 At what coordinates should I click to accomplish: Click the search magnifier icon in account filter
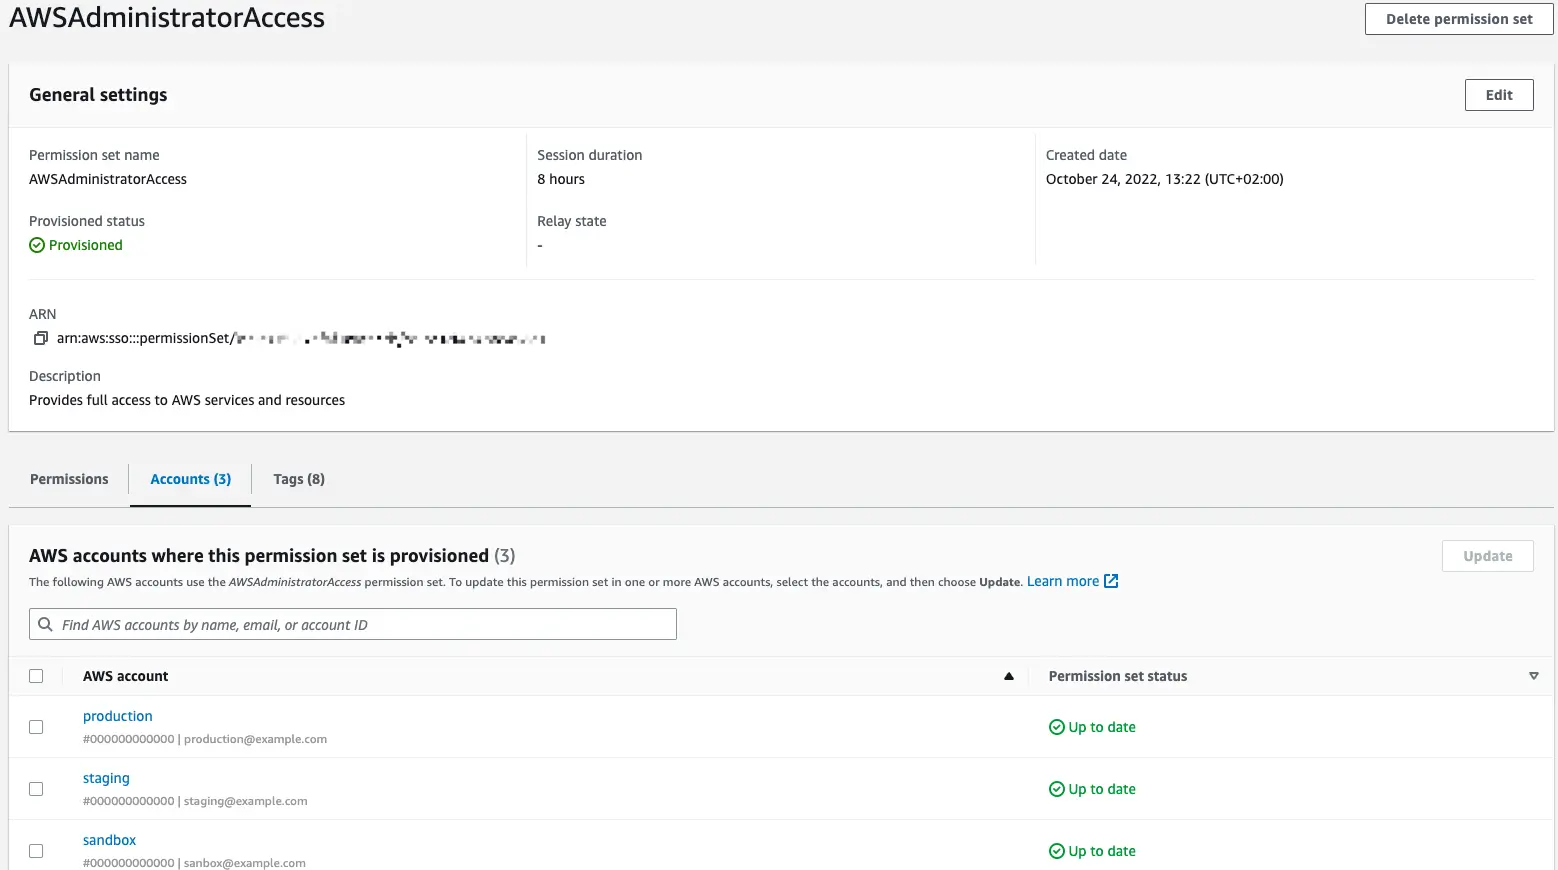[45, 624]
